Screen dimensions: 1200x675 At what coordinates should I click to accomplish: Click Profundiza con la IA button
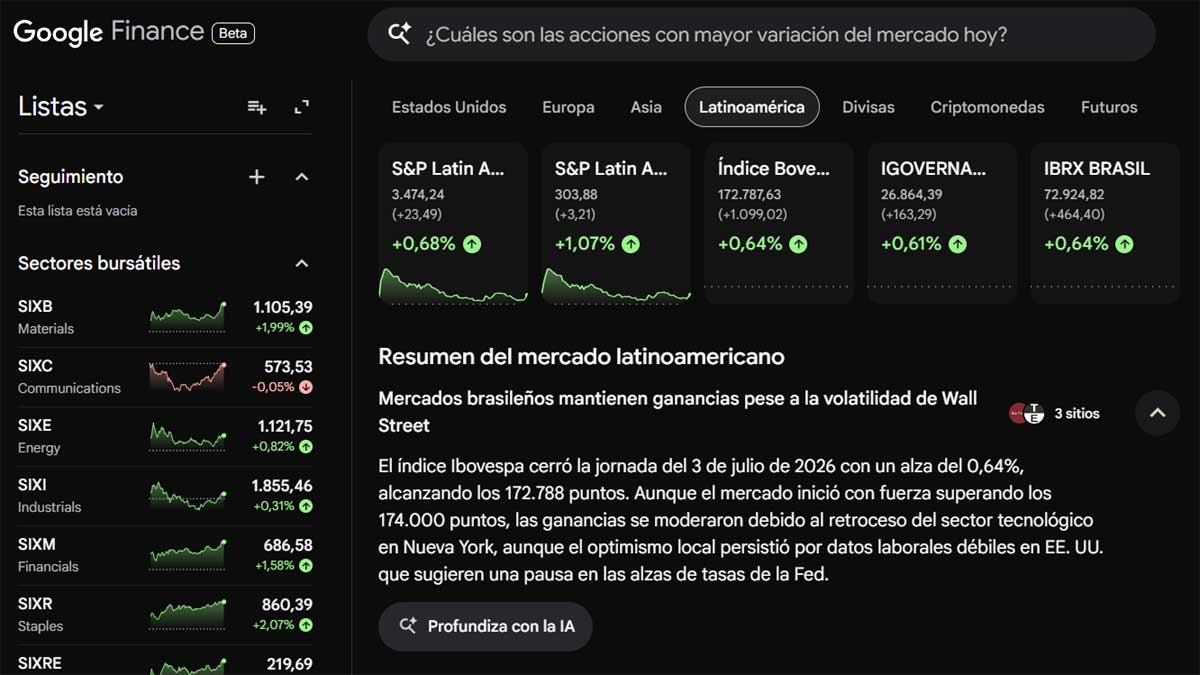[x=485, y=626]
